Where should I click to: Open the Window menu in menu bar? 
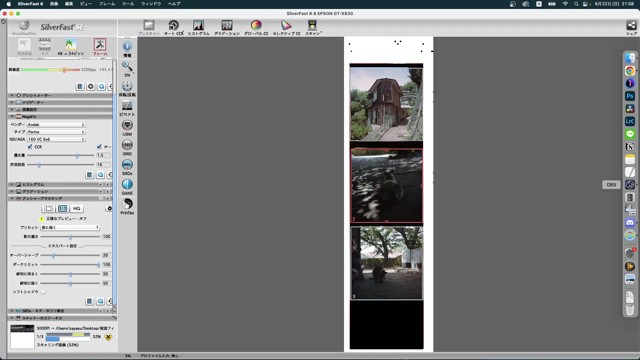(x=151, y=4)
